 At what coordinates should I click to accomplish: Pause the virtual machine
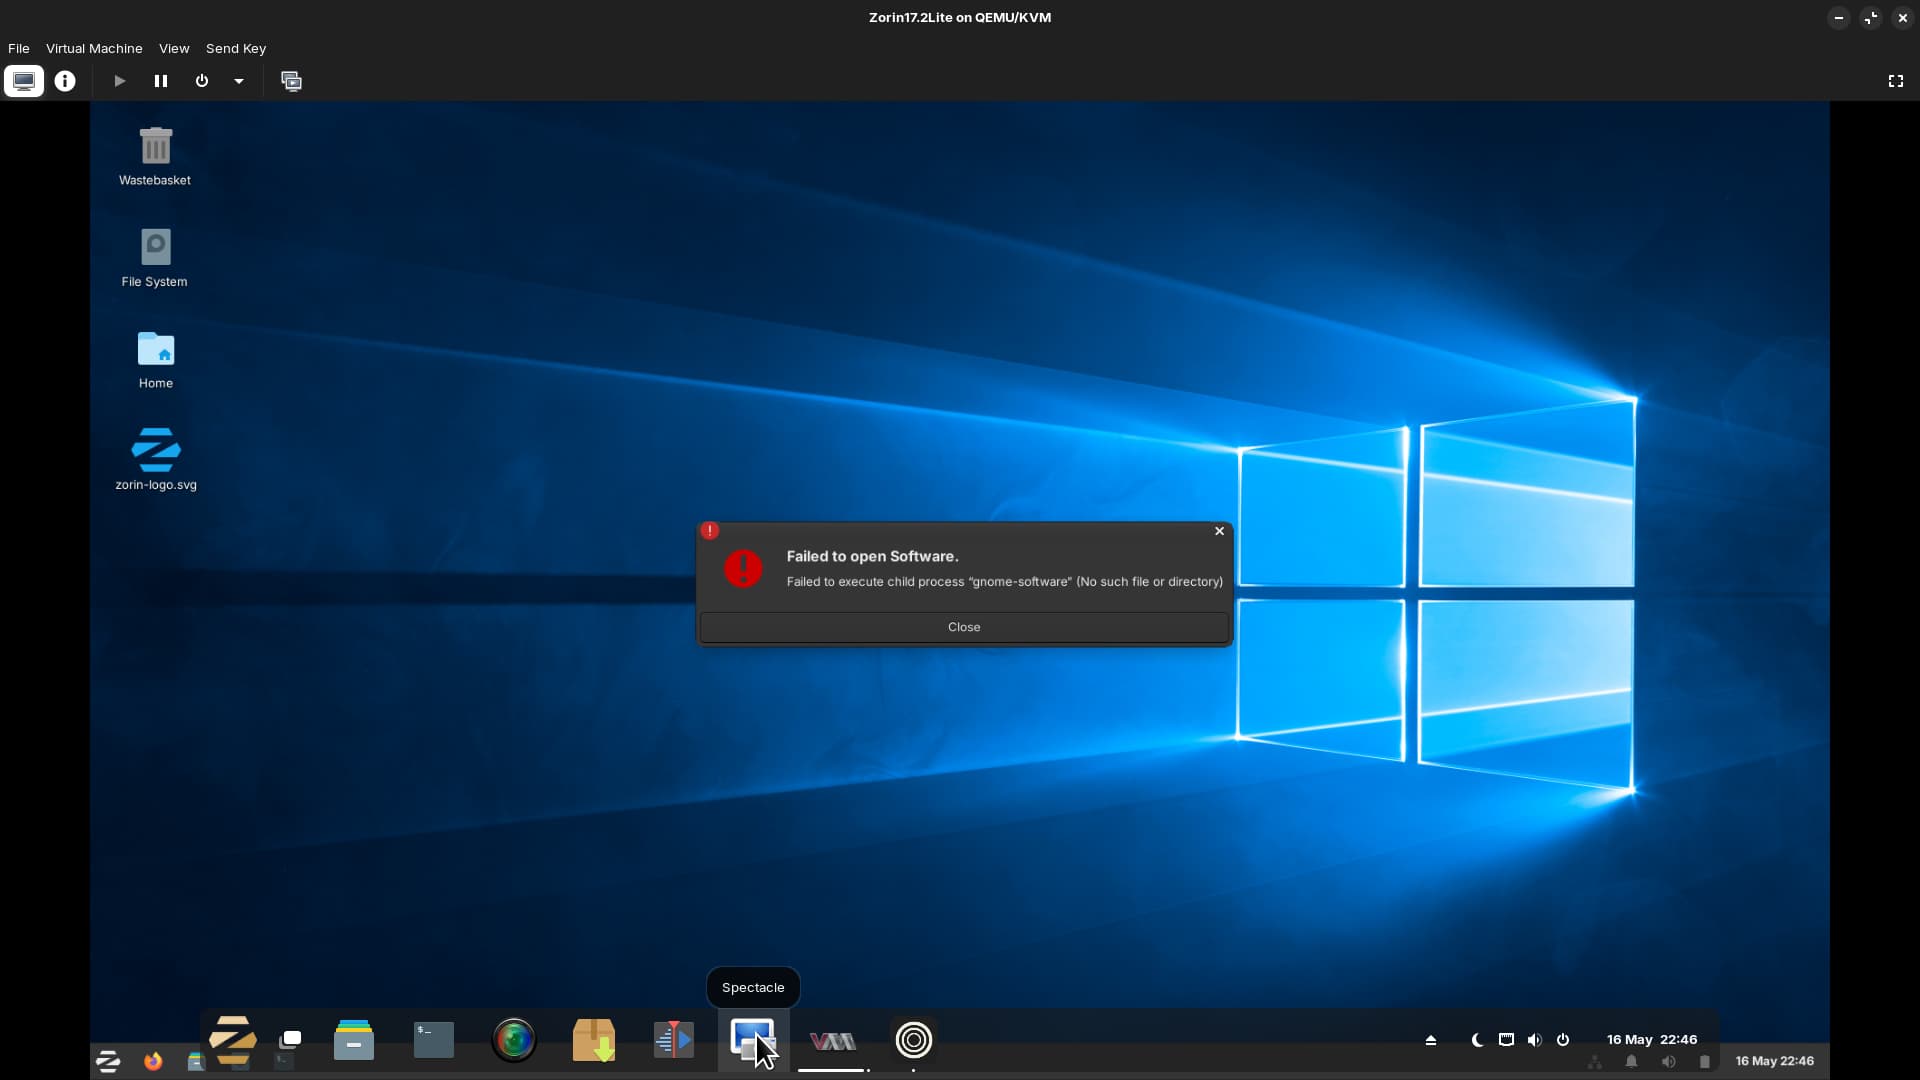[161, 81]
